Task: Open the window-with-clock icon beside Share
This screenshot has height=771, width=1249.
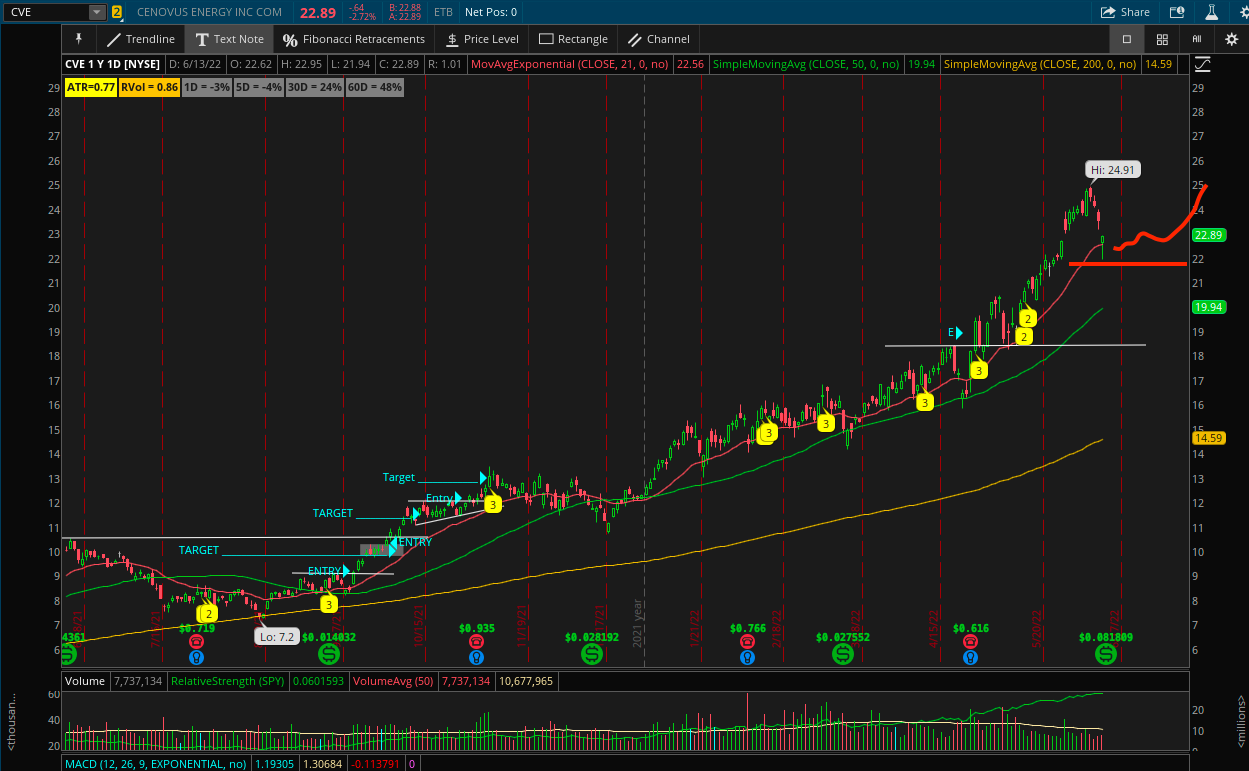Action: (x=1177, y=12)
